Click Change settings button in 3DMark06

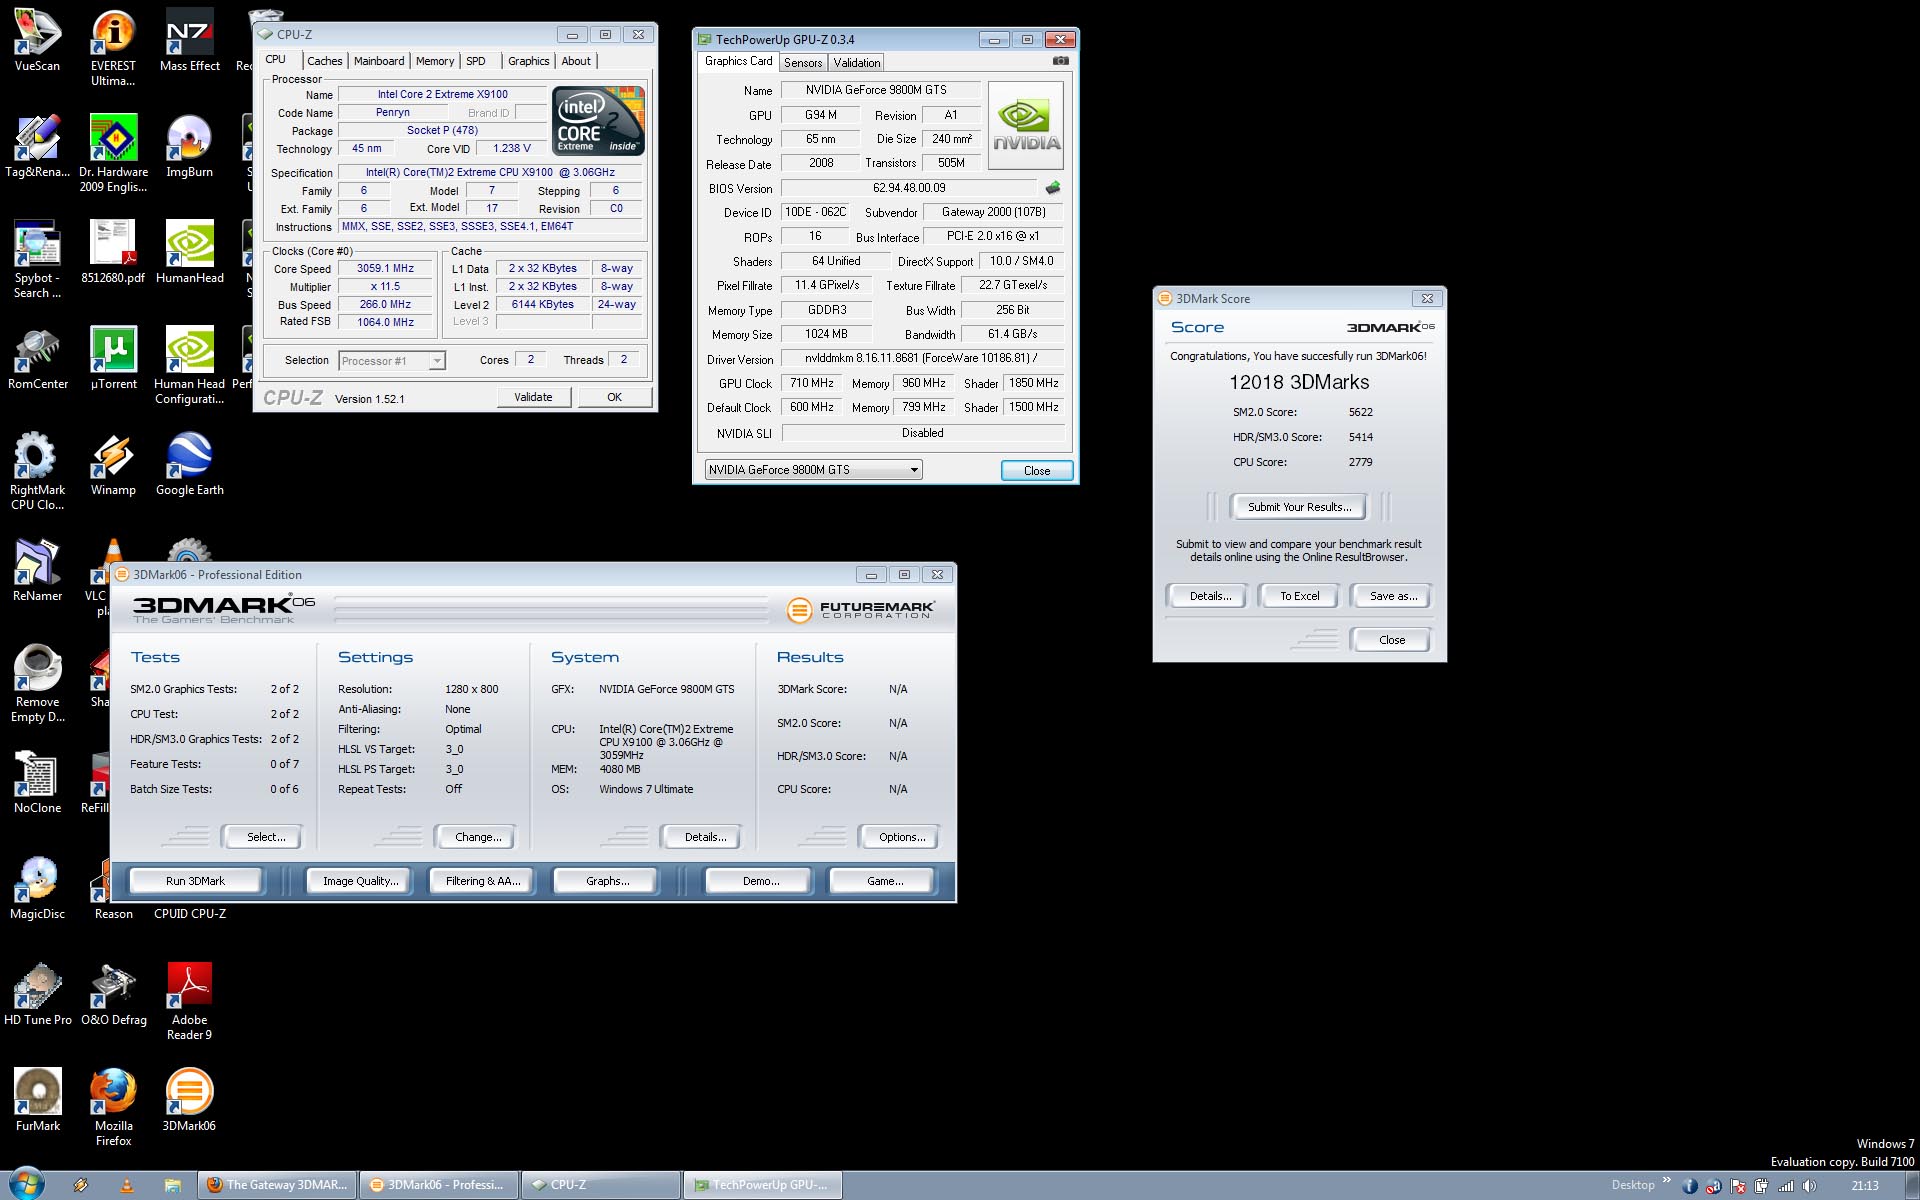click(478, 837)
